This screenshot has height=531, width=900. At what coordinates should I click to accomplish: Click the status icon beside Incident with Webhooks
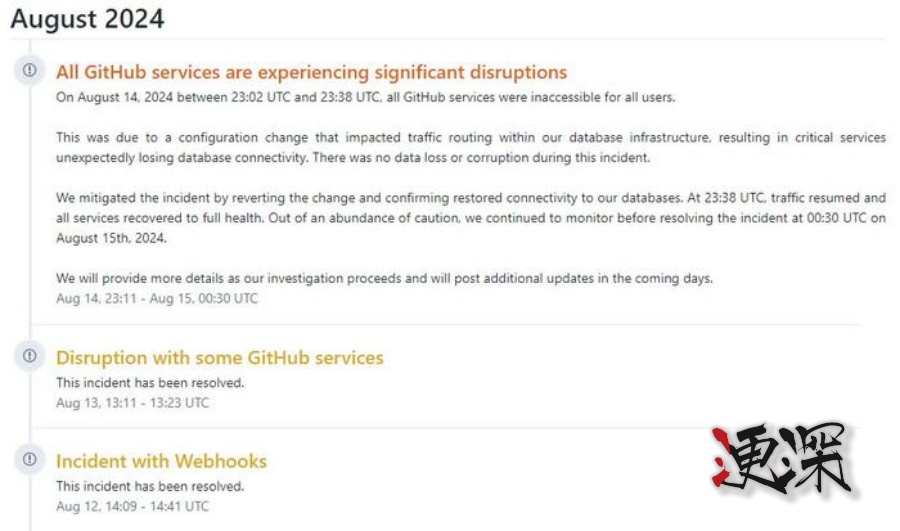coord(30,459)
